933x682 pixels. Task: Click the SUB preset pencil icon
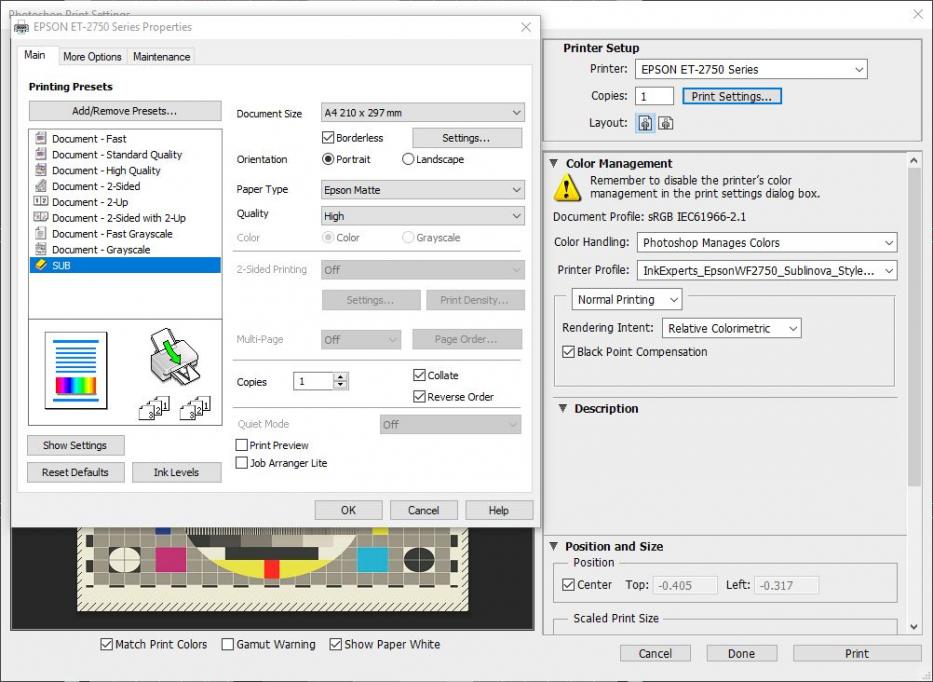tap(40, 265)
